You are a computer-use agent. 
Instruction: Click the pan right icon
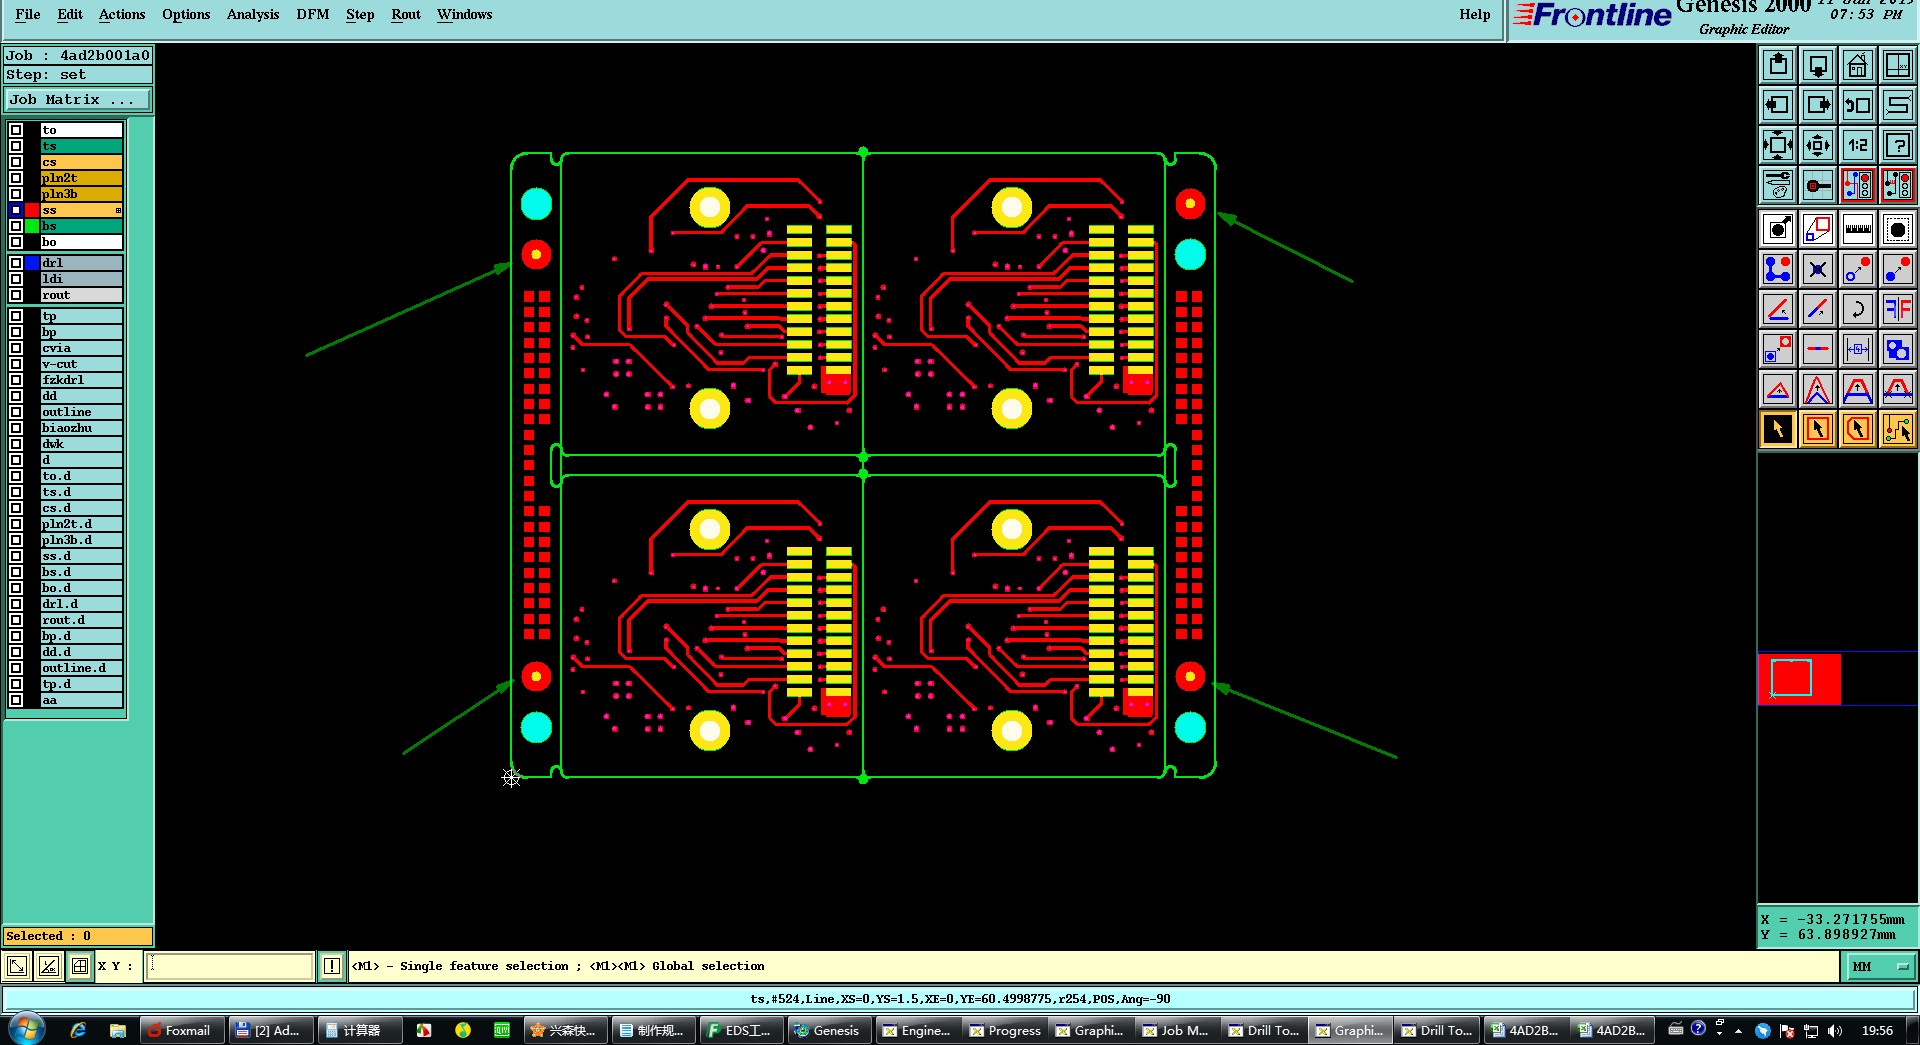tap(1818, 105)
